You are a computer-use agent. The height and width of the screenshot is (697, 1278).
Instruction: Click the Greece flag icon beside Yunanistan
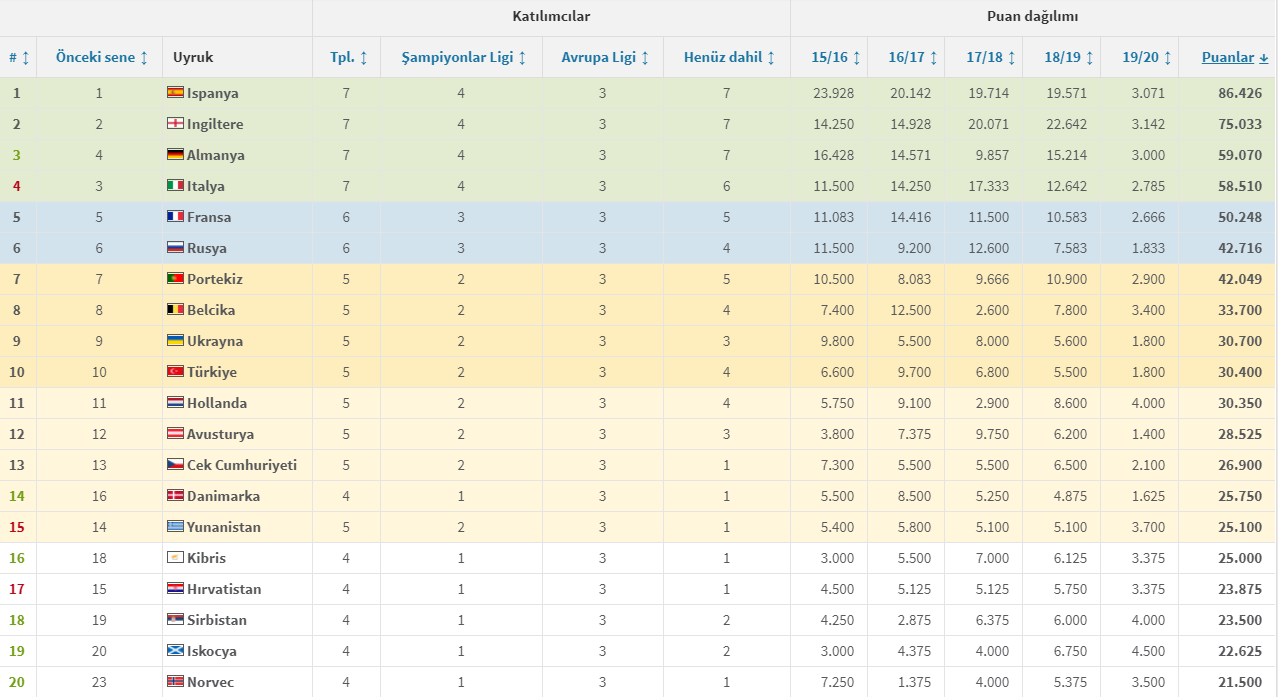[x=174, y=527]
